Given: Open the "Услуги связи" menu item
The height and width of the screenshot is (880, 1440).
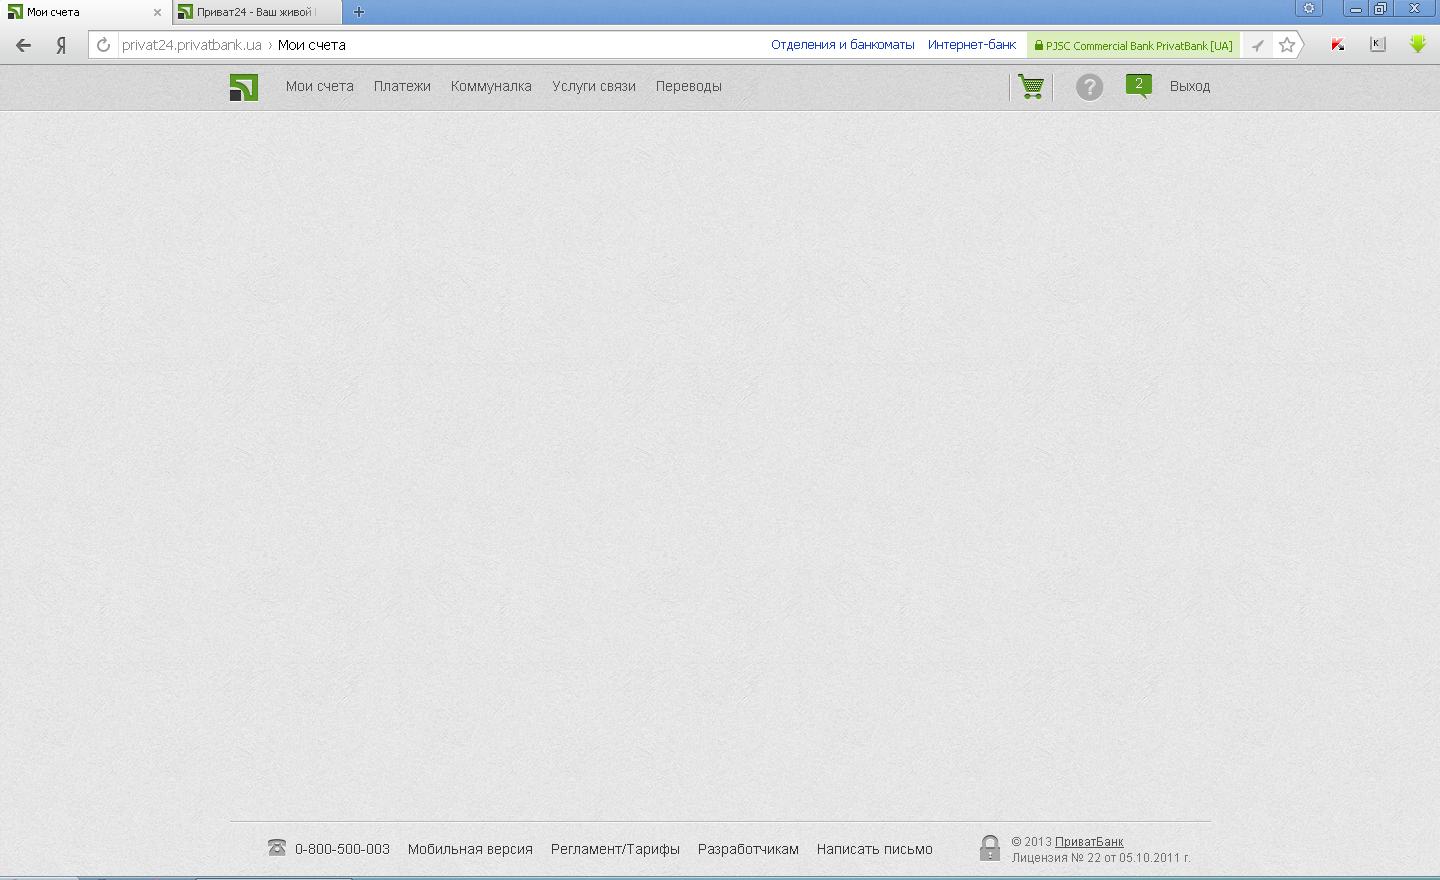Looking at the screenshot, I should point(594,86).
